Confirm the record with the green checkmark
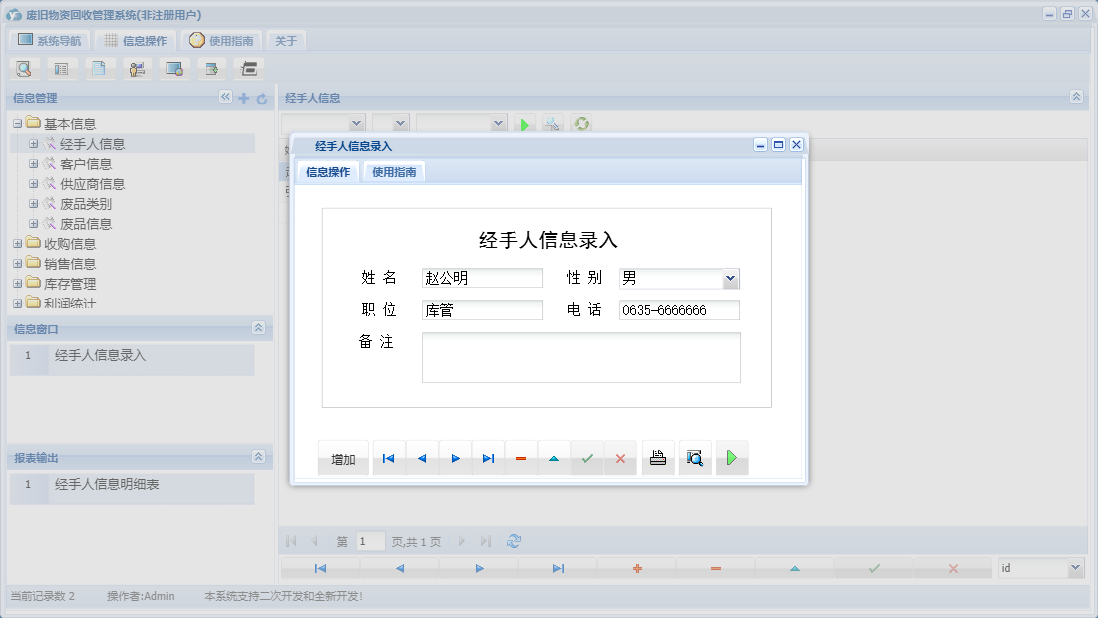This screenshot has width=1098, height=618. pos(587,457)
